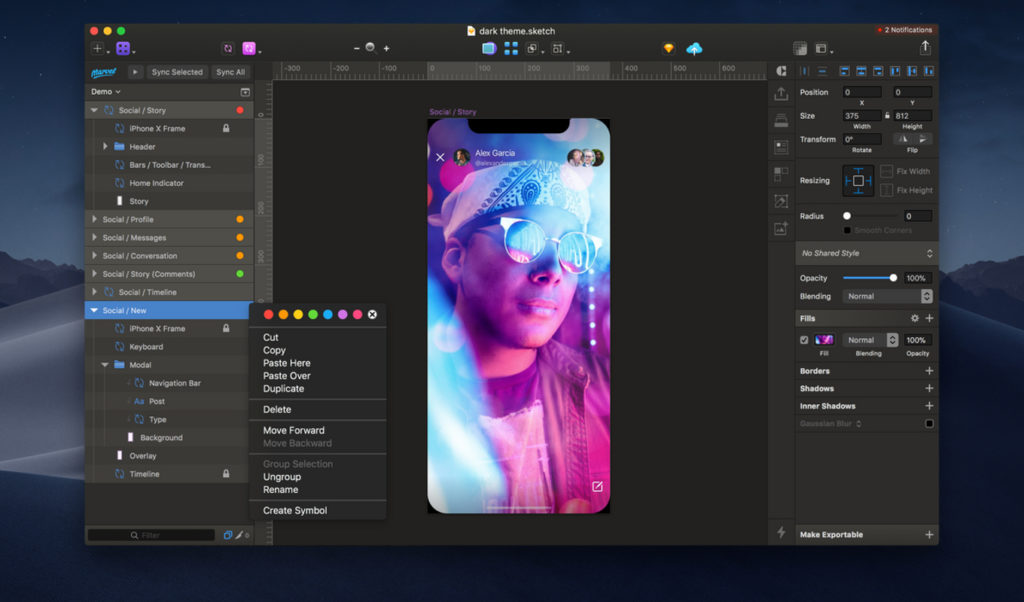Add a new shadow with plus
The width and height of the screenshot is (1024, 602).
click(929, 388)
